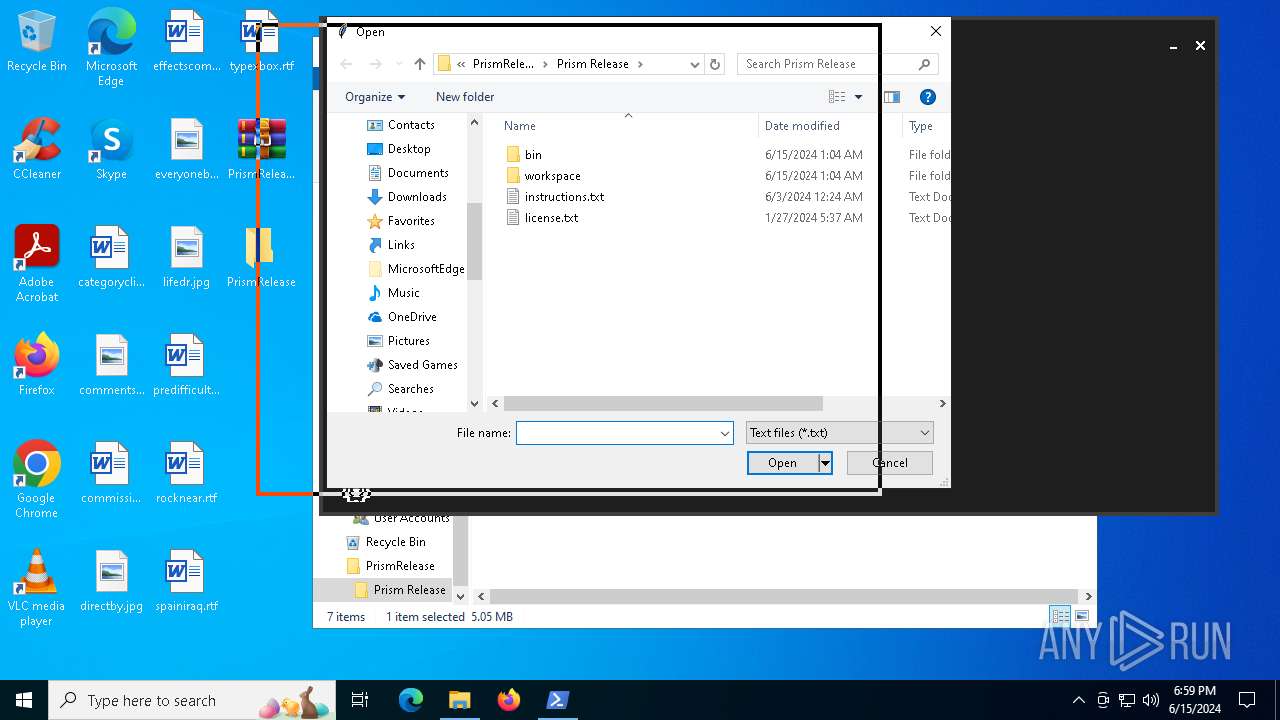
Task: Select predifficult Word document on desktop
Action: (x=186, y=365)
